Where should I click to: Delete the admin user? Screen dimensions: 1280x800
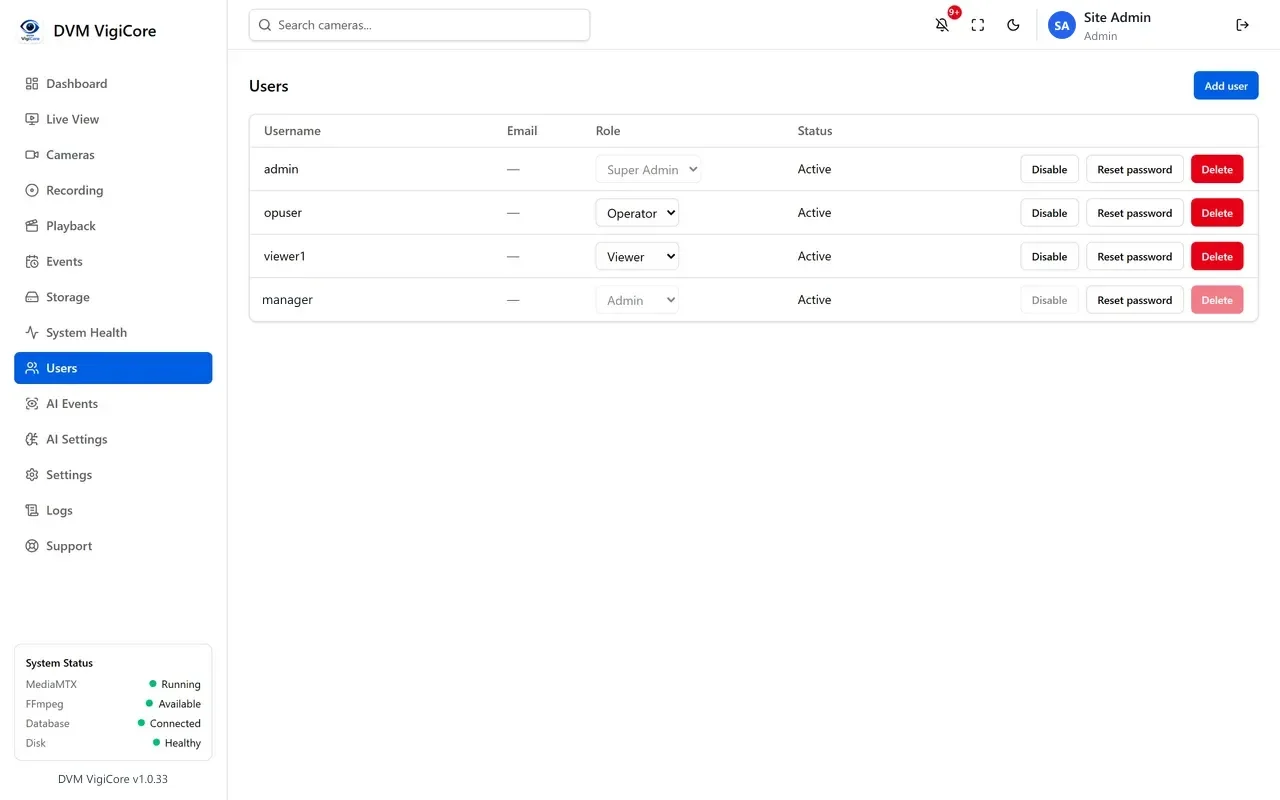(x=1217, y=169)
